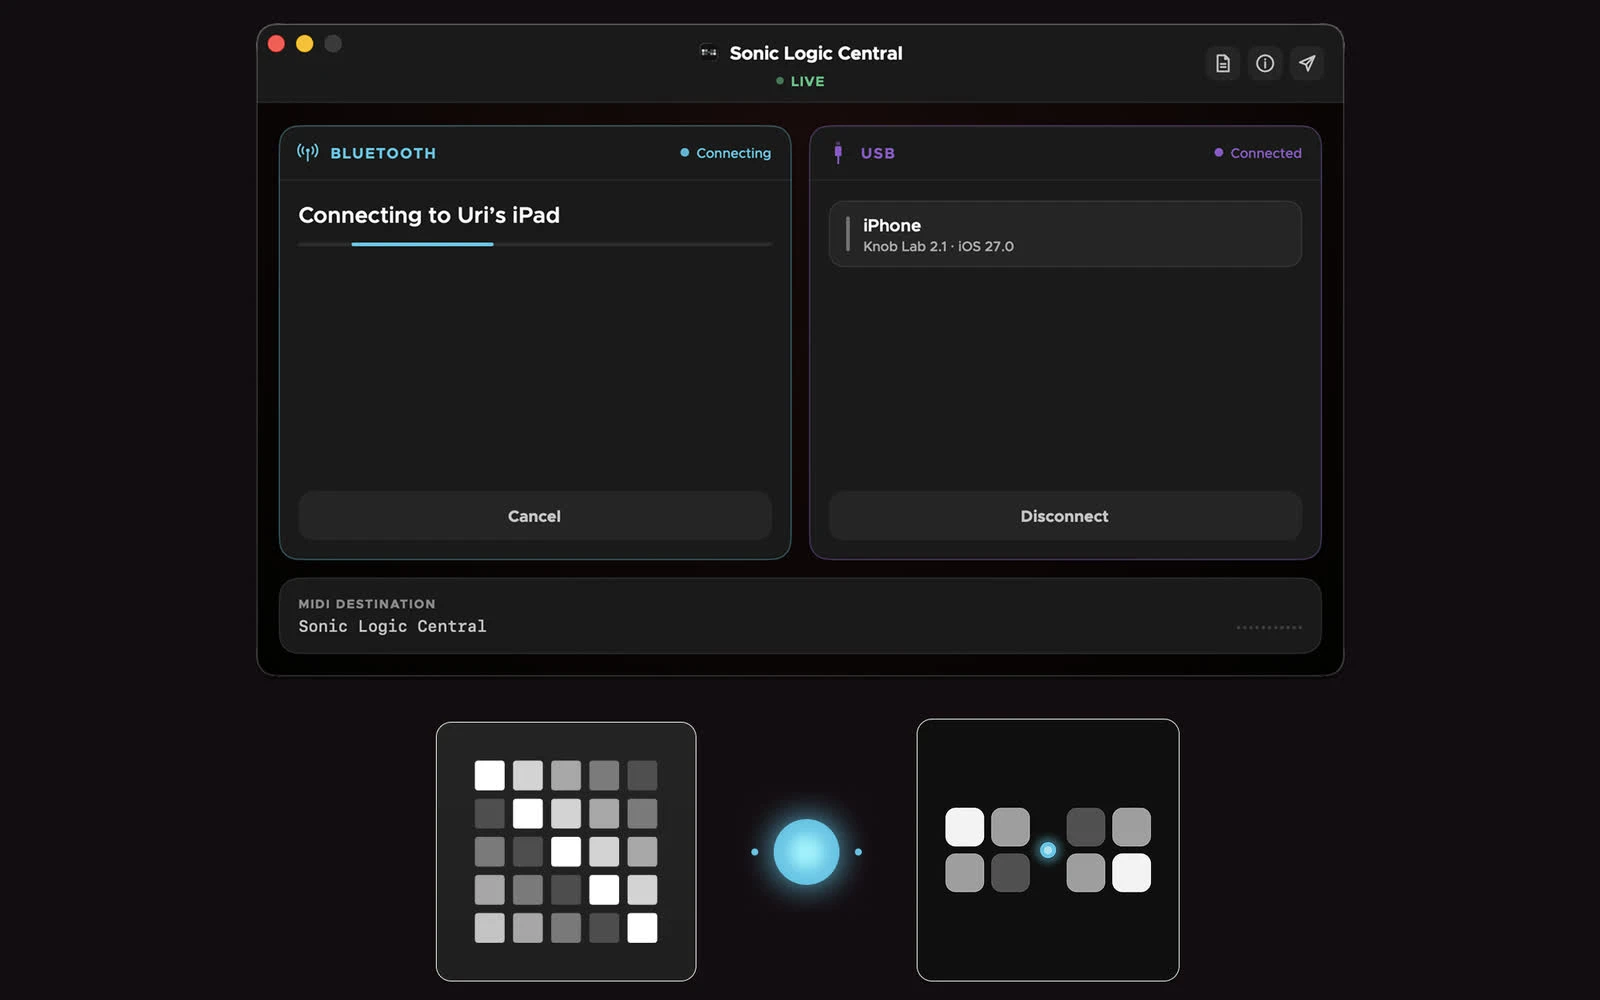Image resolution: width=1600 pixels, height=1000 pixels.
Task: Click the BLUETOOTH panel heading
Action: tap(383, 153)
